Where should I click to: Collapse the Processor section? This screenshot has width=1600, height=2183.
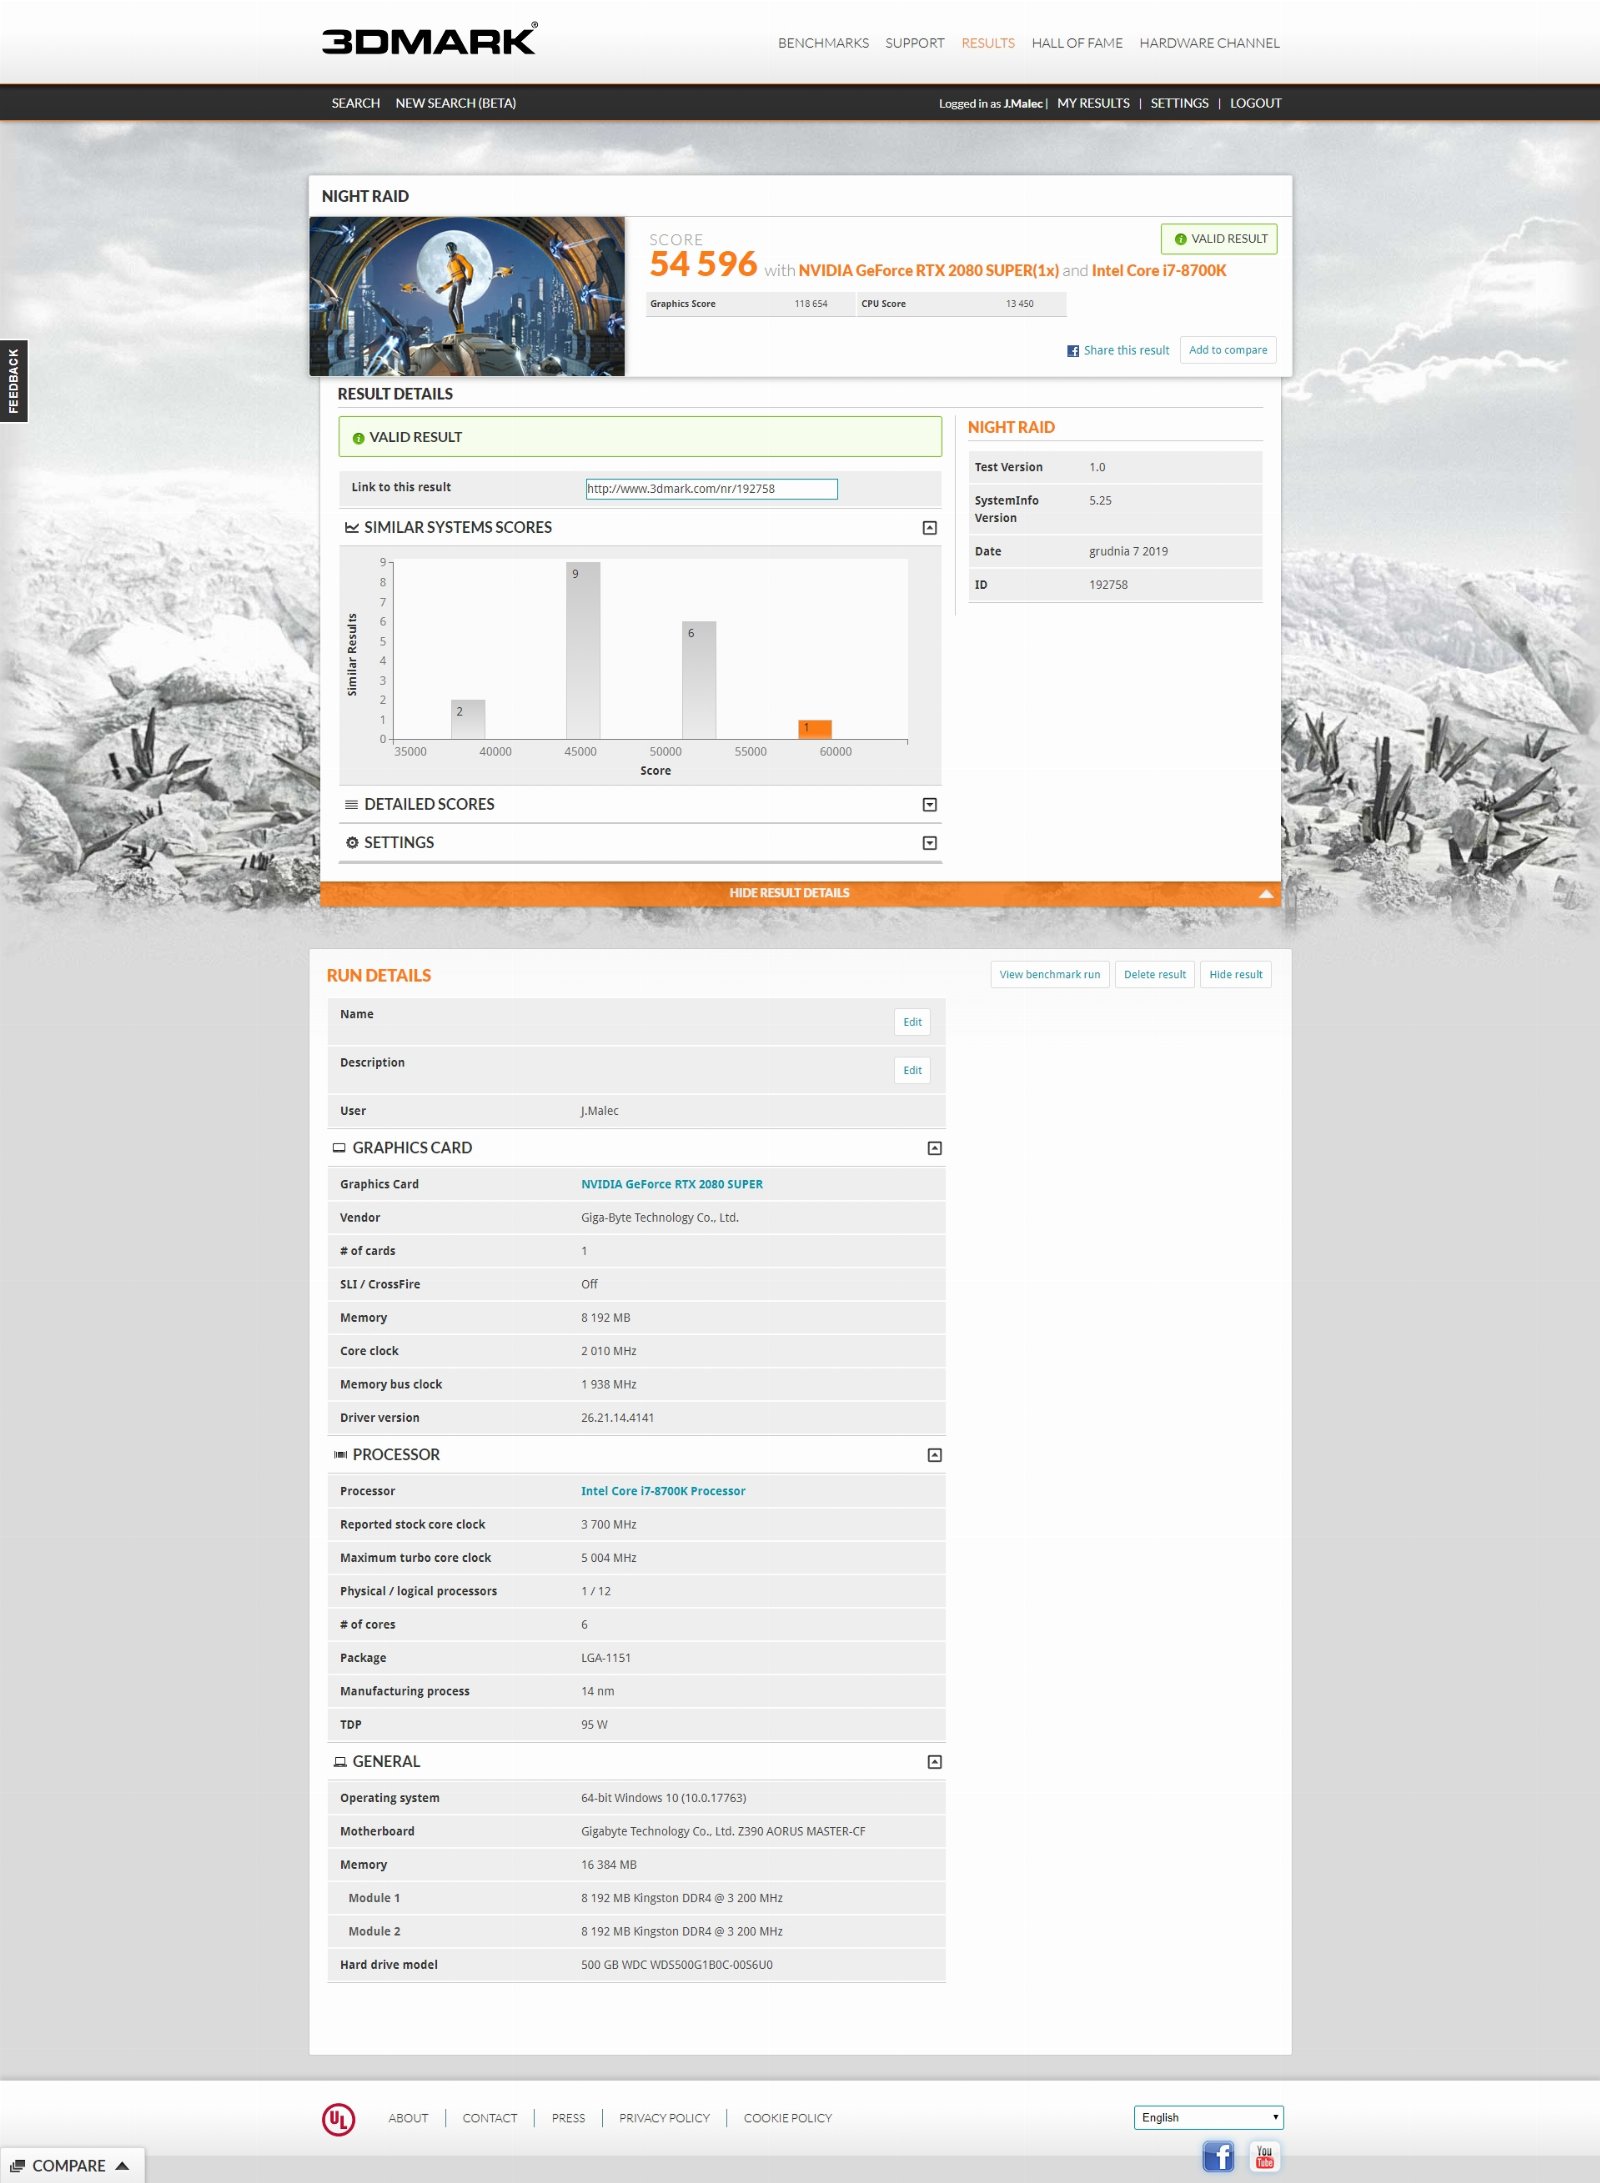coord(934,1455)
